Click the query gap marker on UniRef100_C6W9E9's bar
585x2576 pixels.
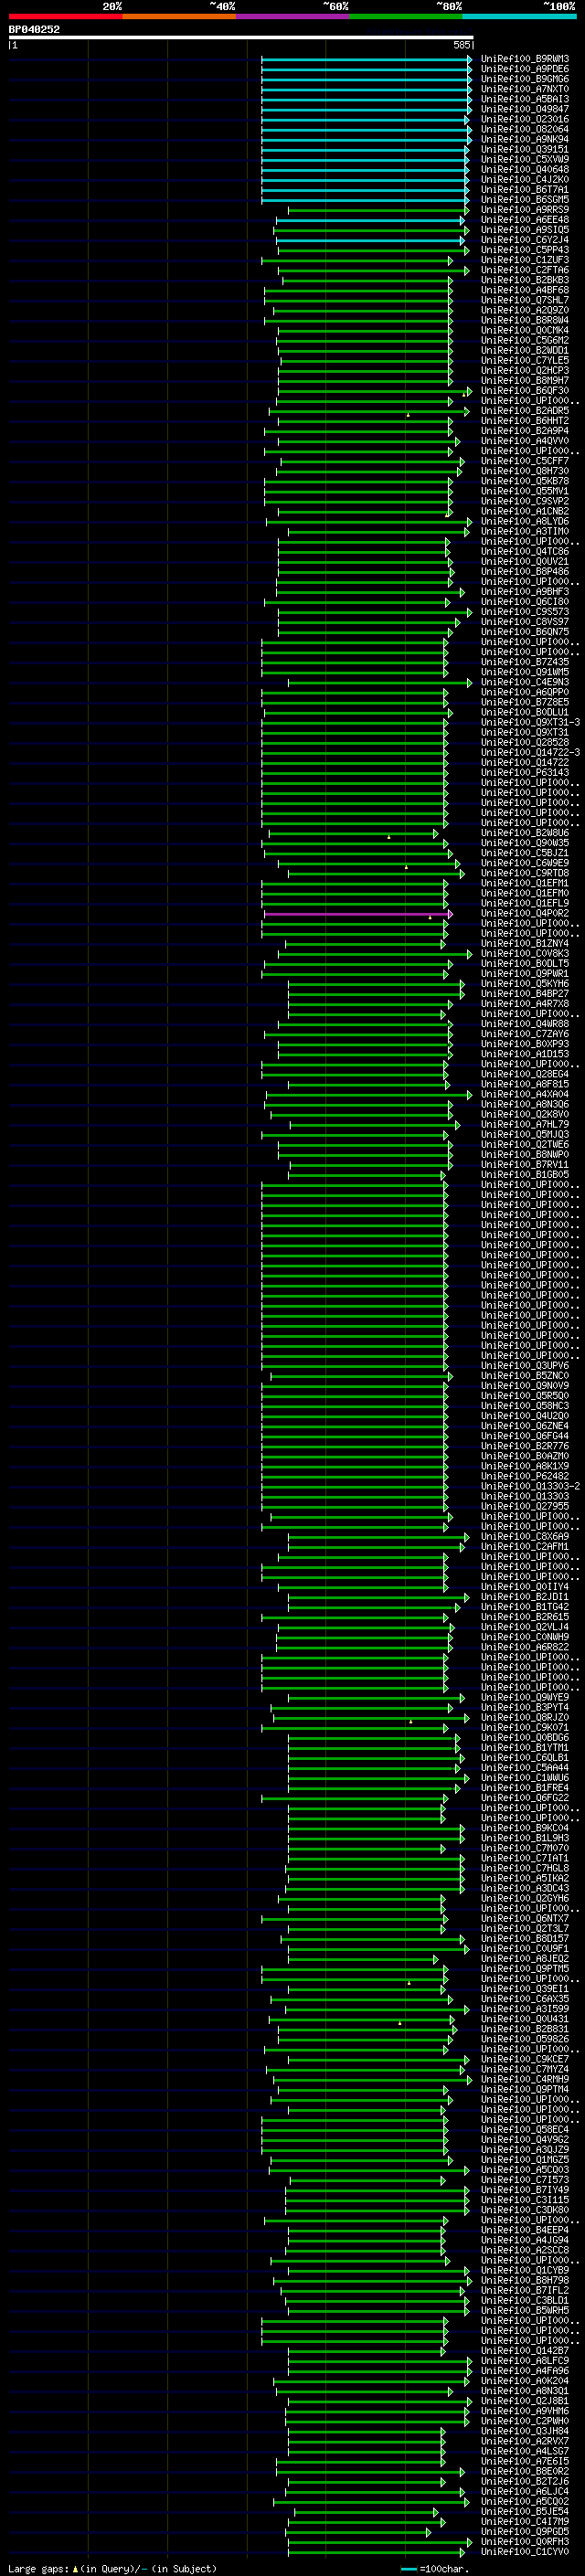tap(406, 867)
